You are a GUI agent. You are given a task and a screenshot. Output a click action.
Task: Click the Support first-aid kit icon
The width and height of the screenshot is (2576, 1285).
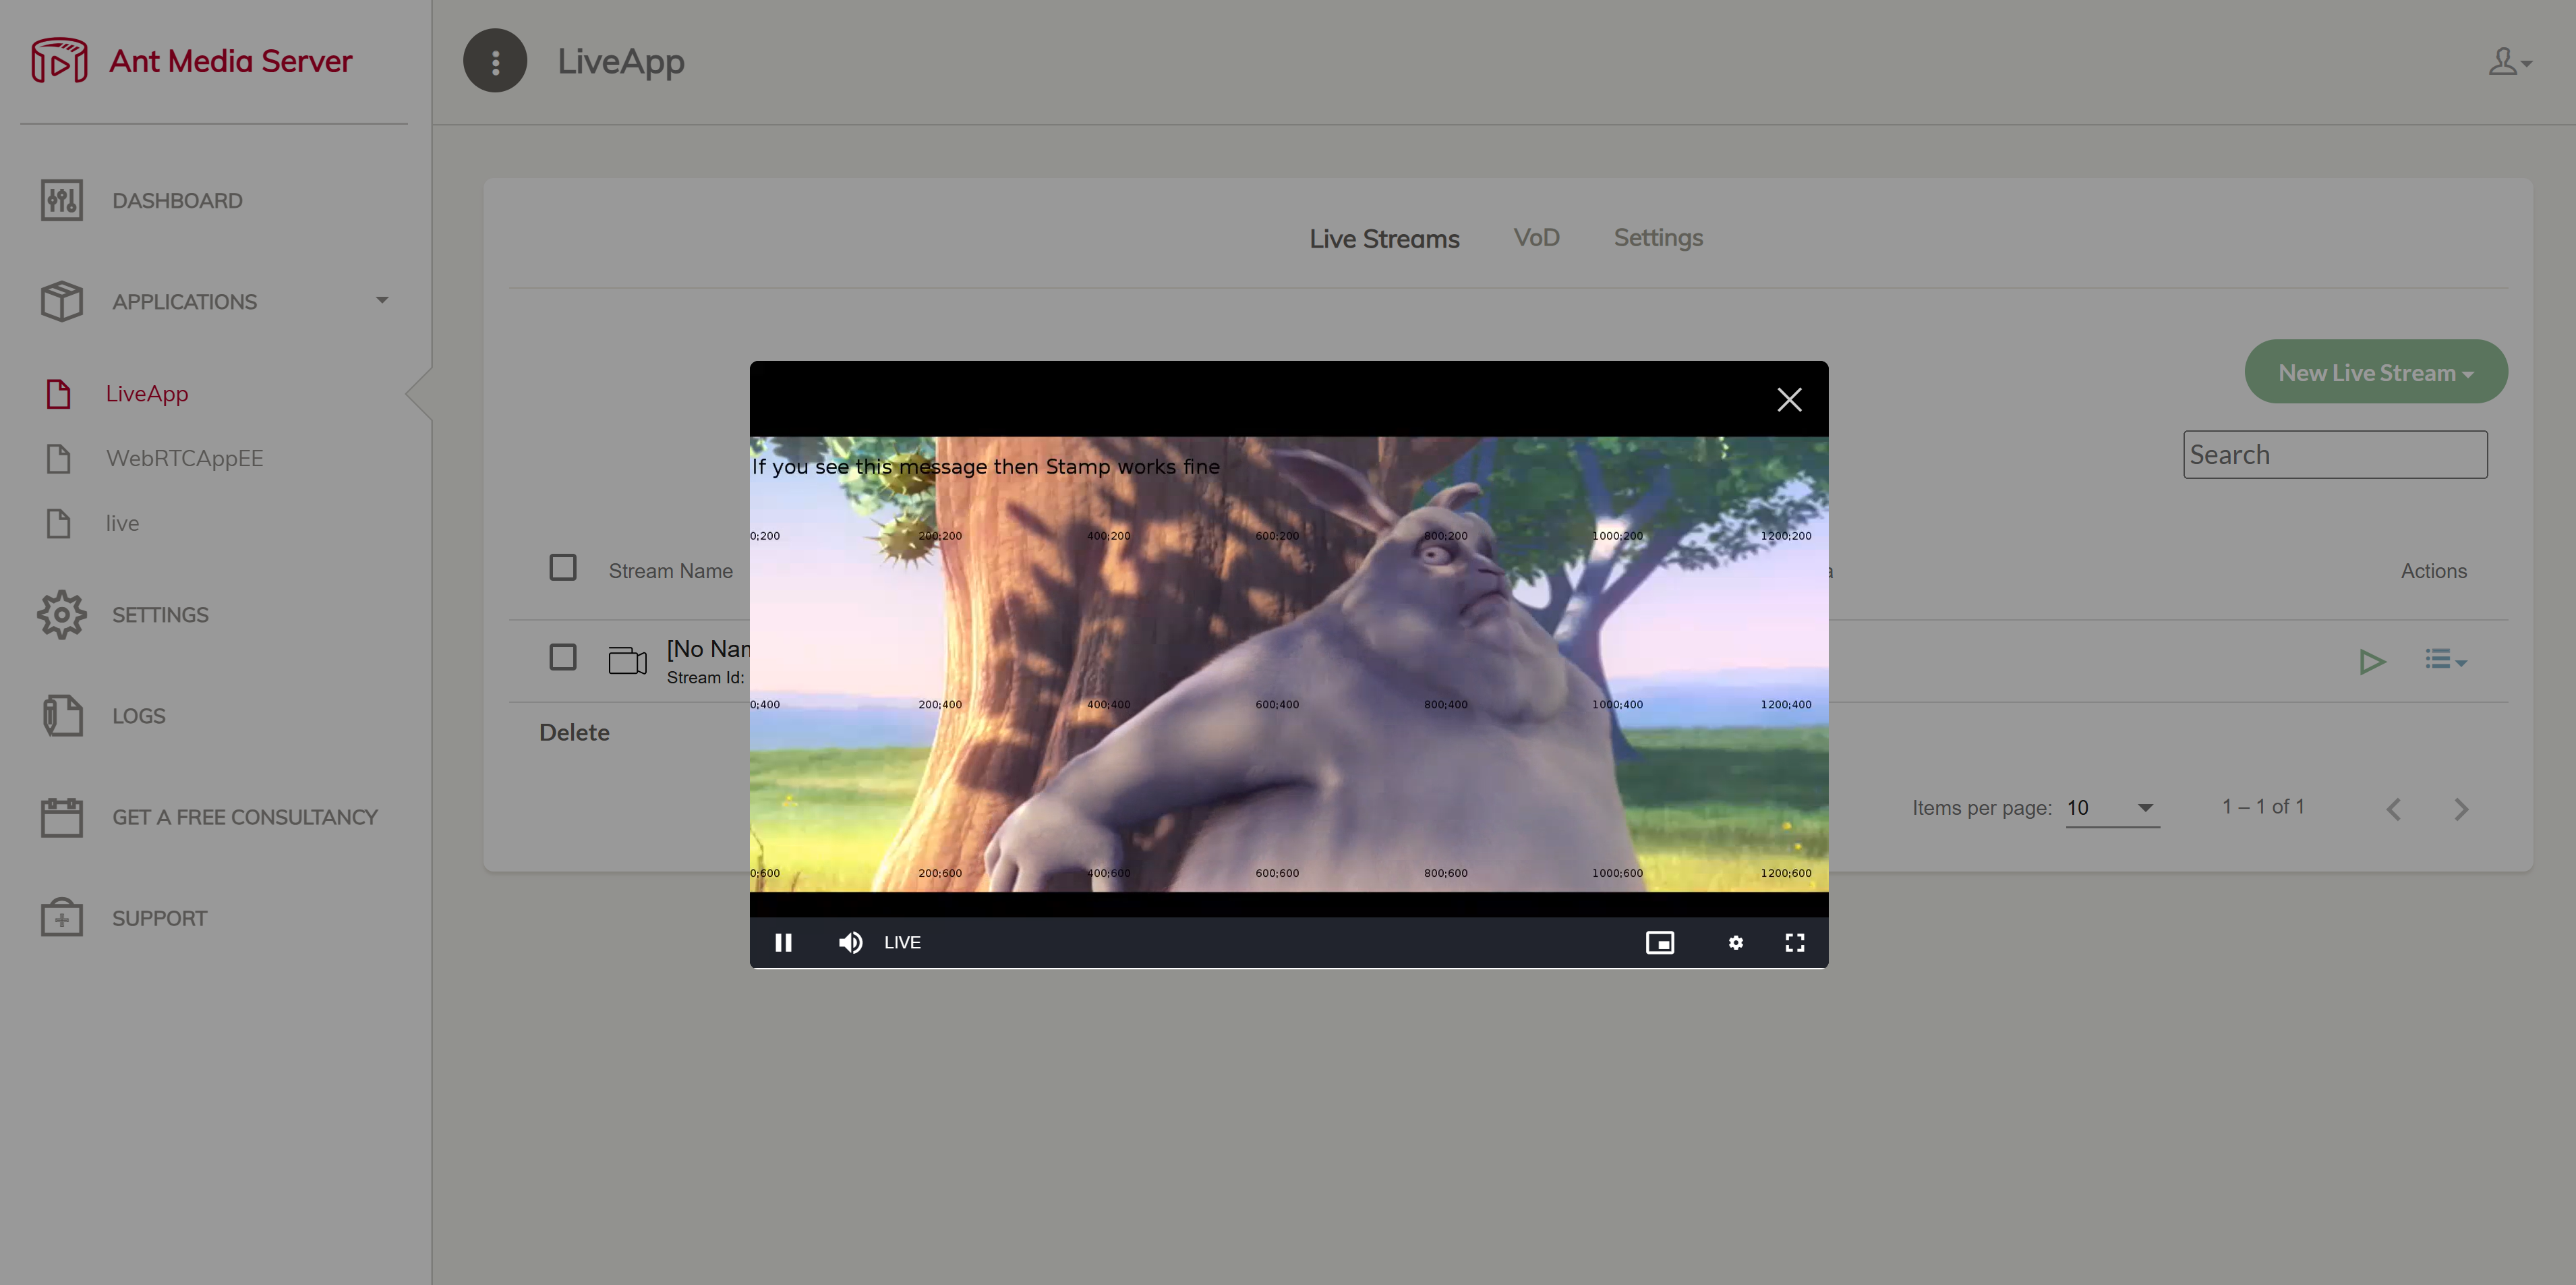[x=62, y=917]
